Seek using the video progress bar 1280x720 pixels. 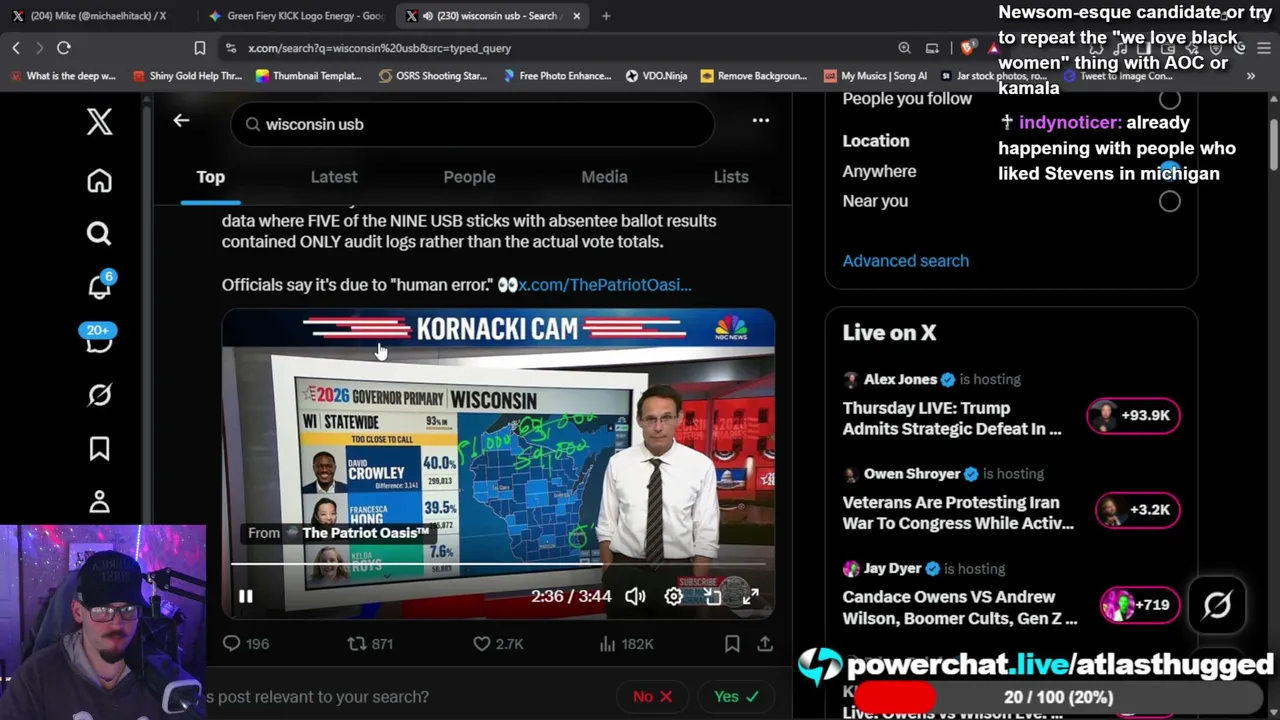(498, 565)
